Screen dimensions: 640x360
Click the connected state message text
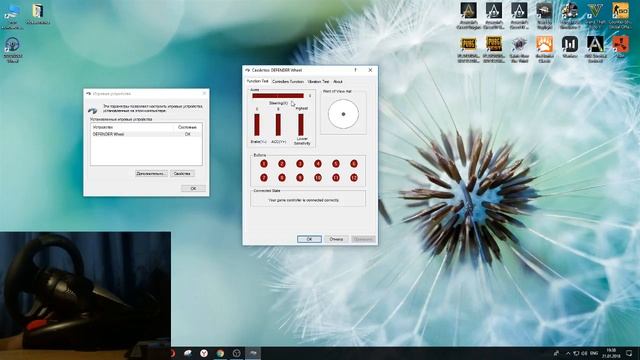(304, 200)
